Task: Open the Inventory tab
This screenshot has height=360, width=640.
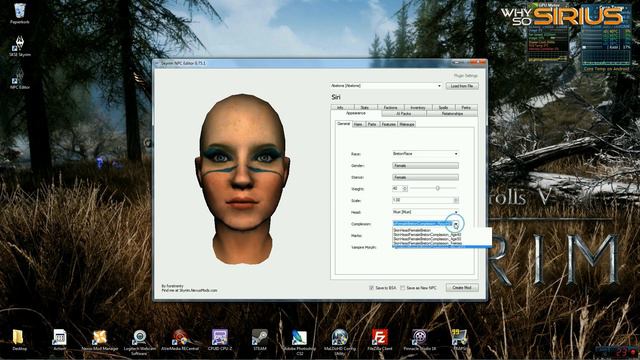Action: click(418, 108)
